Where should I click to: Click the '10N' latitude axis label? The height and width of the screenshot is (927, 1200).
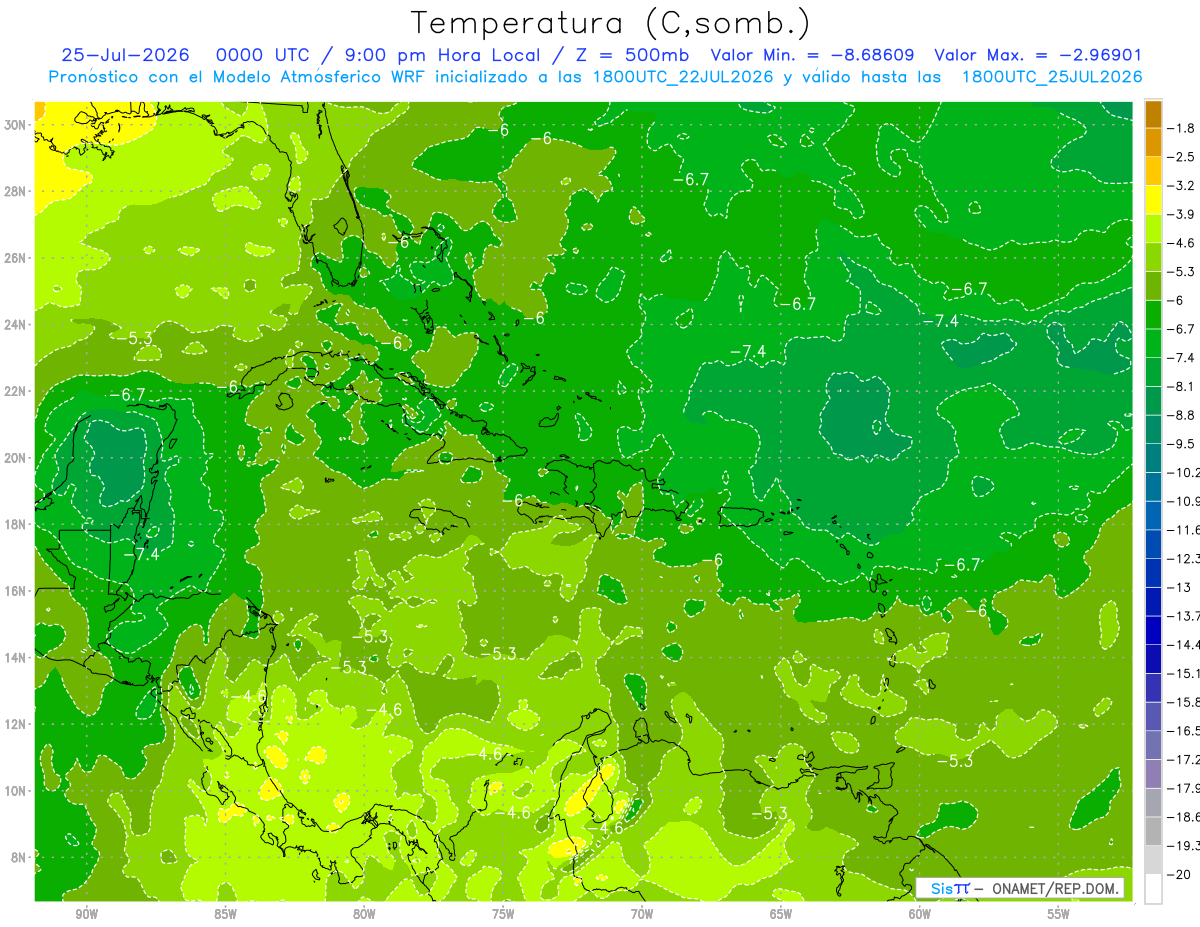pos(16,791)
